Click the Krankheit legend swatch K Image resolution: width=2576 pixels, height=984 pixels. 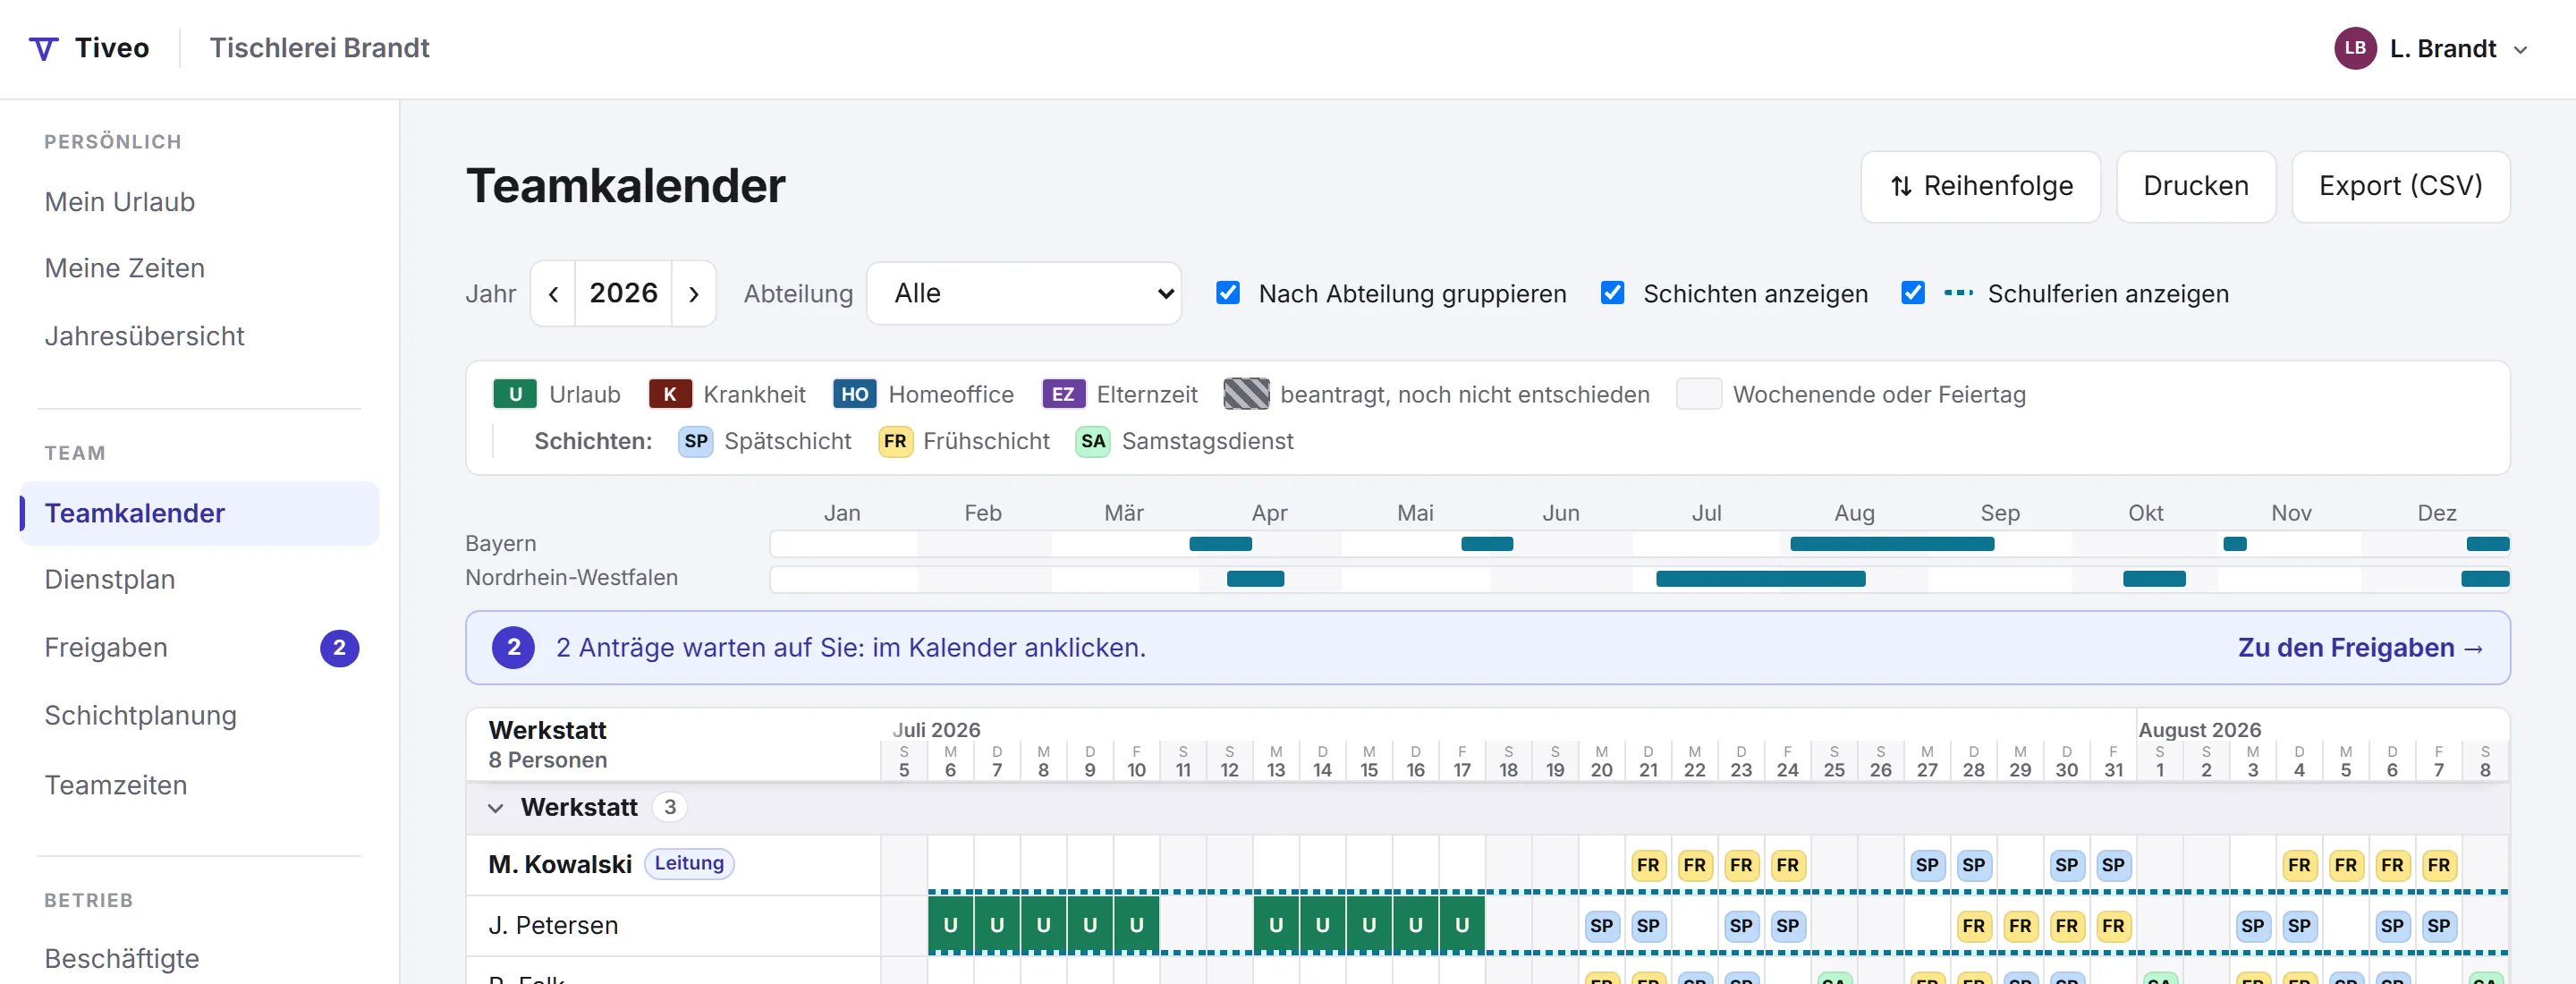670,394
